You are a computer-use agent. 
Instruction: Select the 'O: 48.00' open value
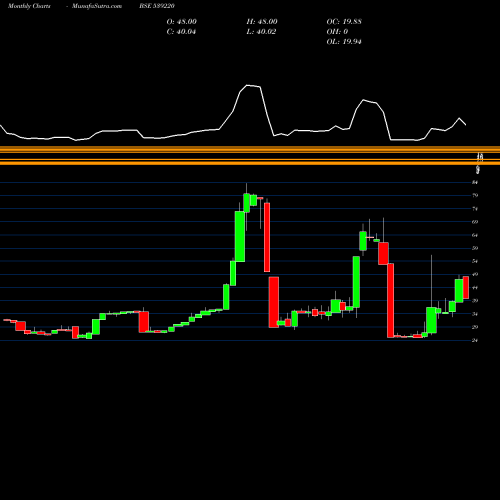click(182, 22)
